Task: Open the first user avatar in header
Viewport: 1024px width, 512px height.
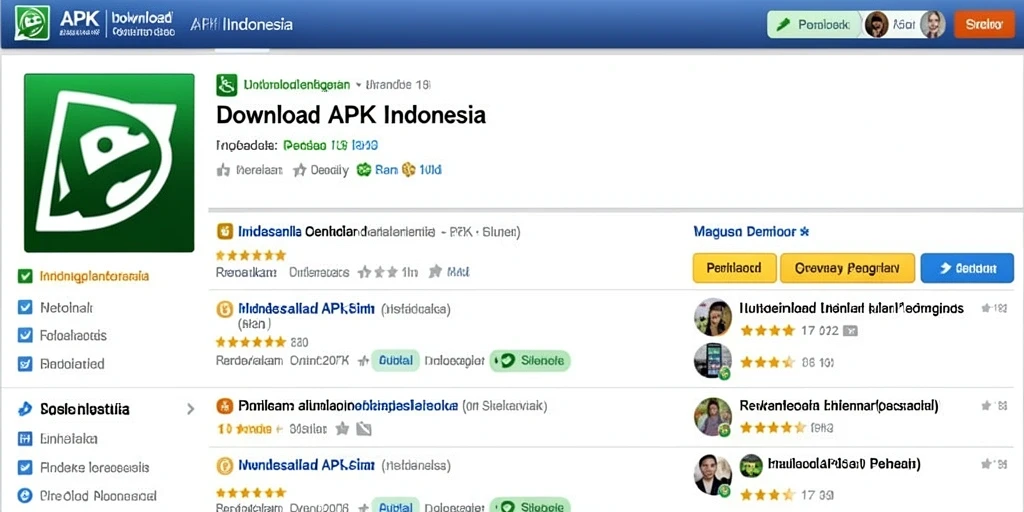Action: [876, 25]
